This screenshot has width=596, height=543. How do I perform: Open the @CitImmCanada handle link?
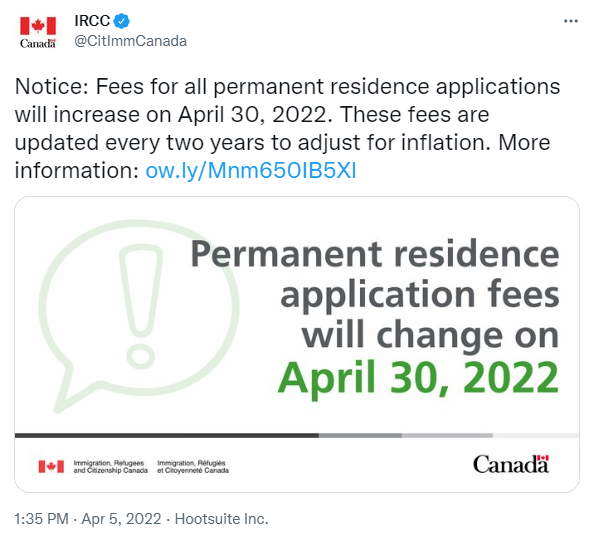point(130,41)
